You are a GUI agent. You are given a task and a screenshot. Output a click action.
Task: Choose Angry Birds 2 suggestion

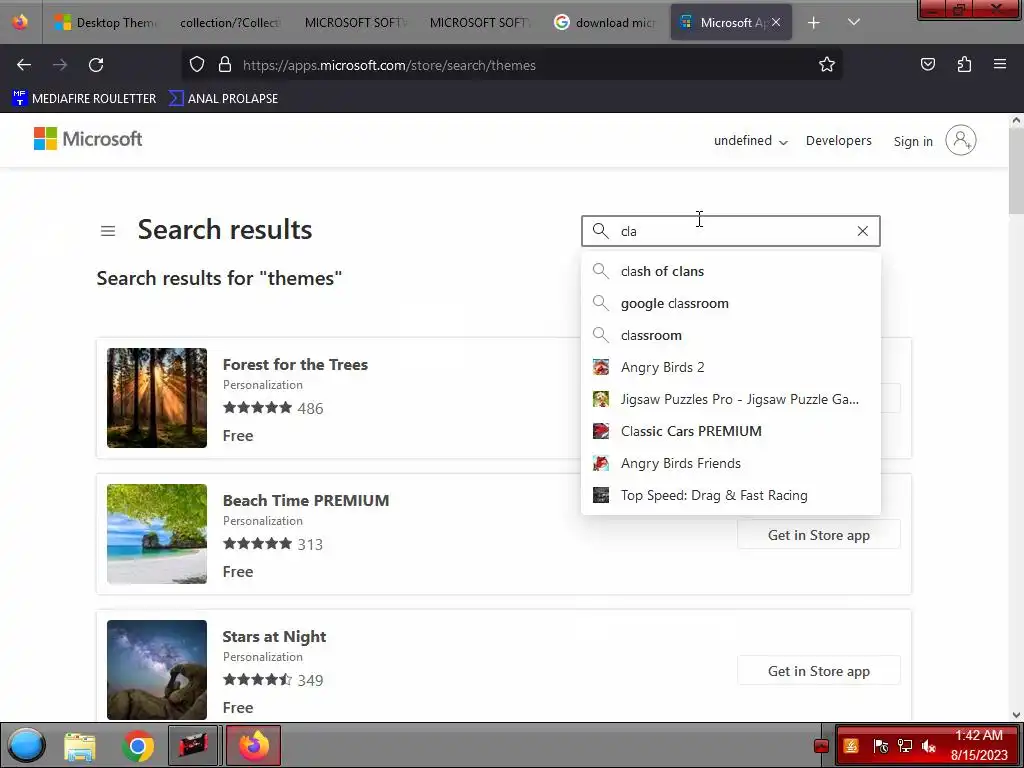tap(731, 367)
